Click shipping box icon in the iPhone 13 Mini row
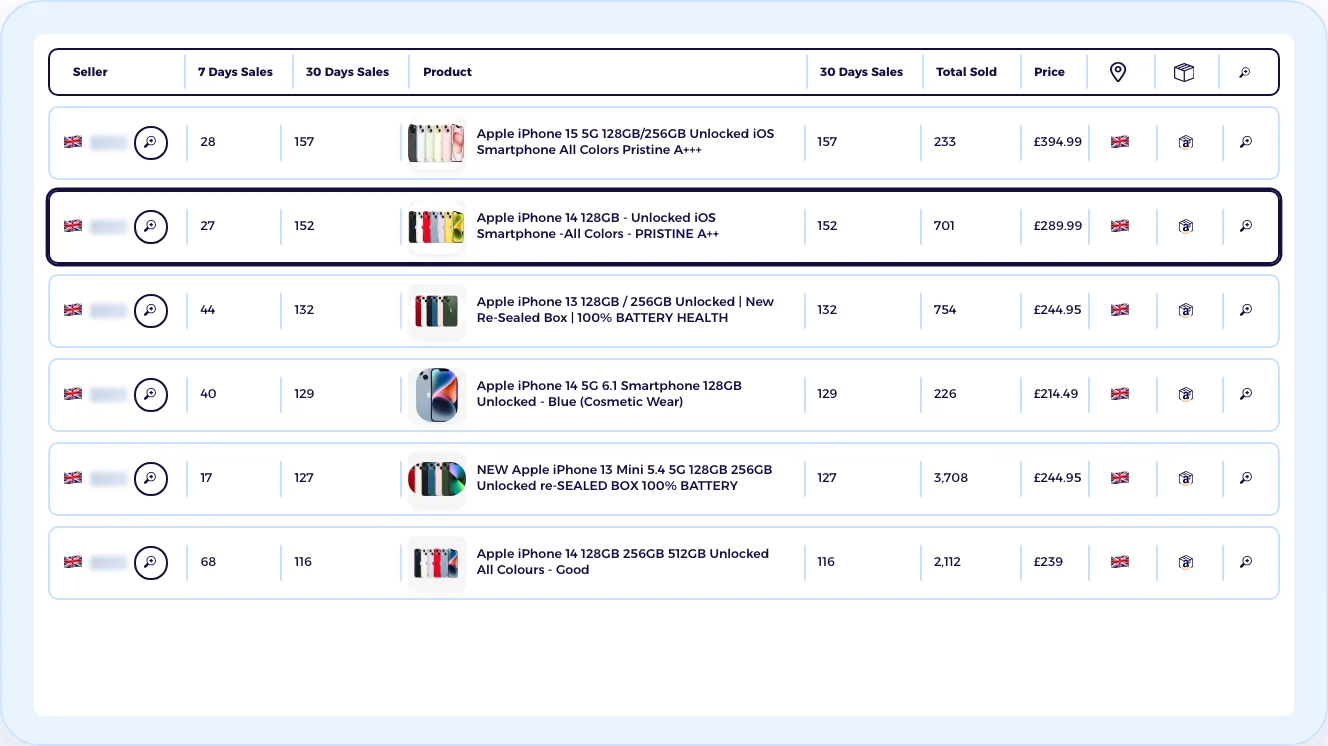Screen dimensions: 1328x746 (x=1185, y=478)
